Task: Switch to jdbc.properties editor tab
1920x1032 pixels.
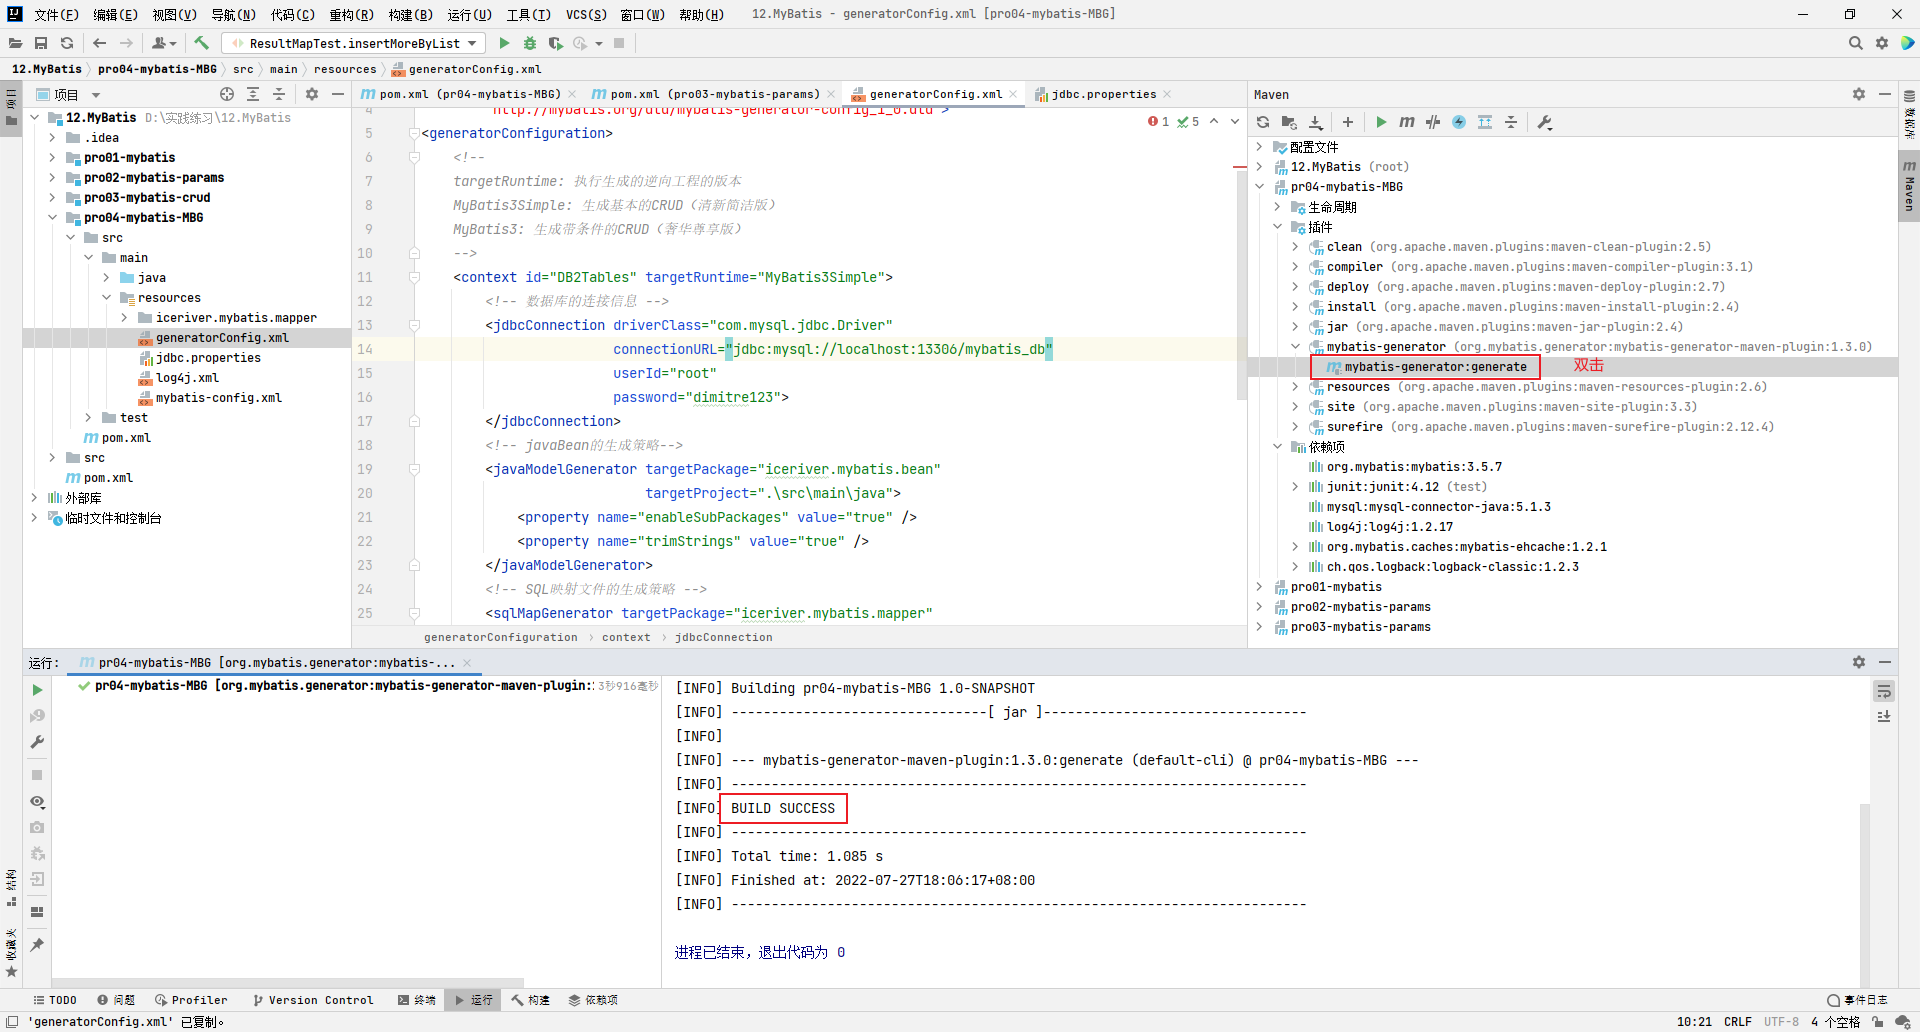Action: 1103,94
